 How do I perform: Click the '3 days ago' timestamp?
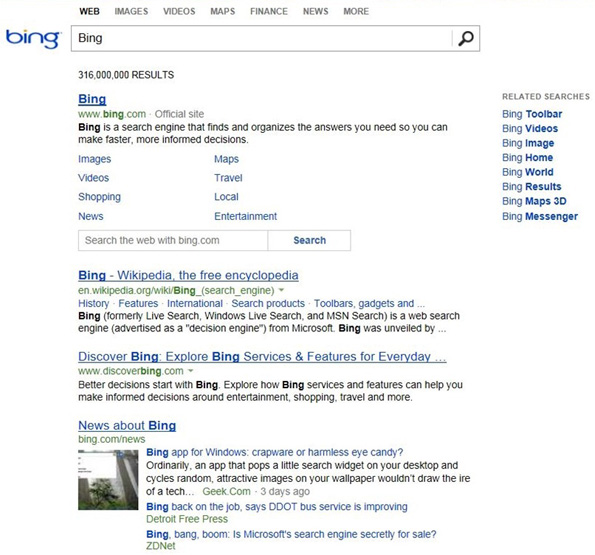coord(285,491)
